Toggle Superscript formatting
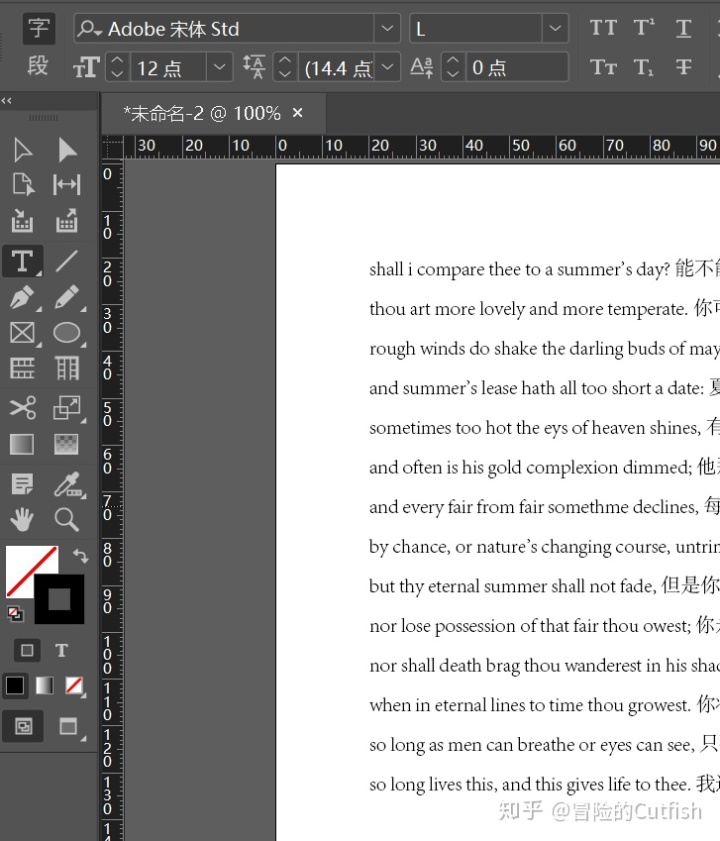Image resolution: width=720 pixels, height=841 pixels. 644,27
